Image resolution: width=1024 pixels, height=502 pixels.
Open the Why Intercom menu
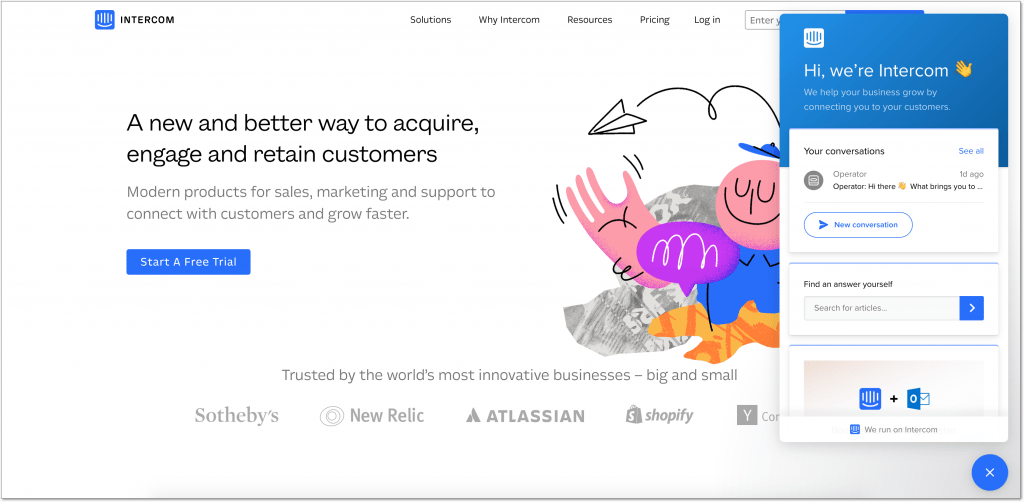[x=509, y=20]
